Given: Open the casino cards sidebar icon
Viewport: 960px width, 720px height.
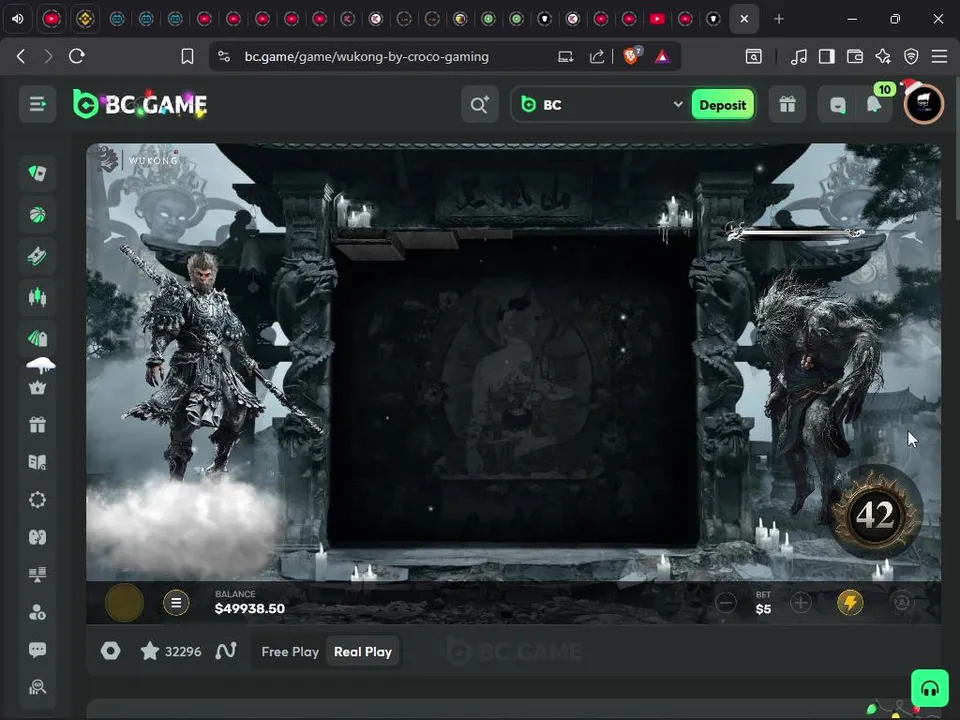Looking at the screenshot, I should [37, 173].
